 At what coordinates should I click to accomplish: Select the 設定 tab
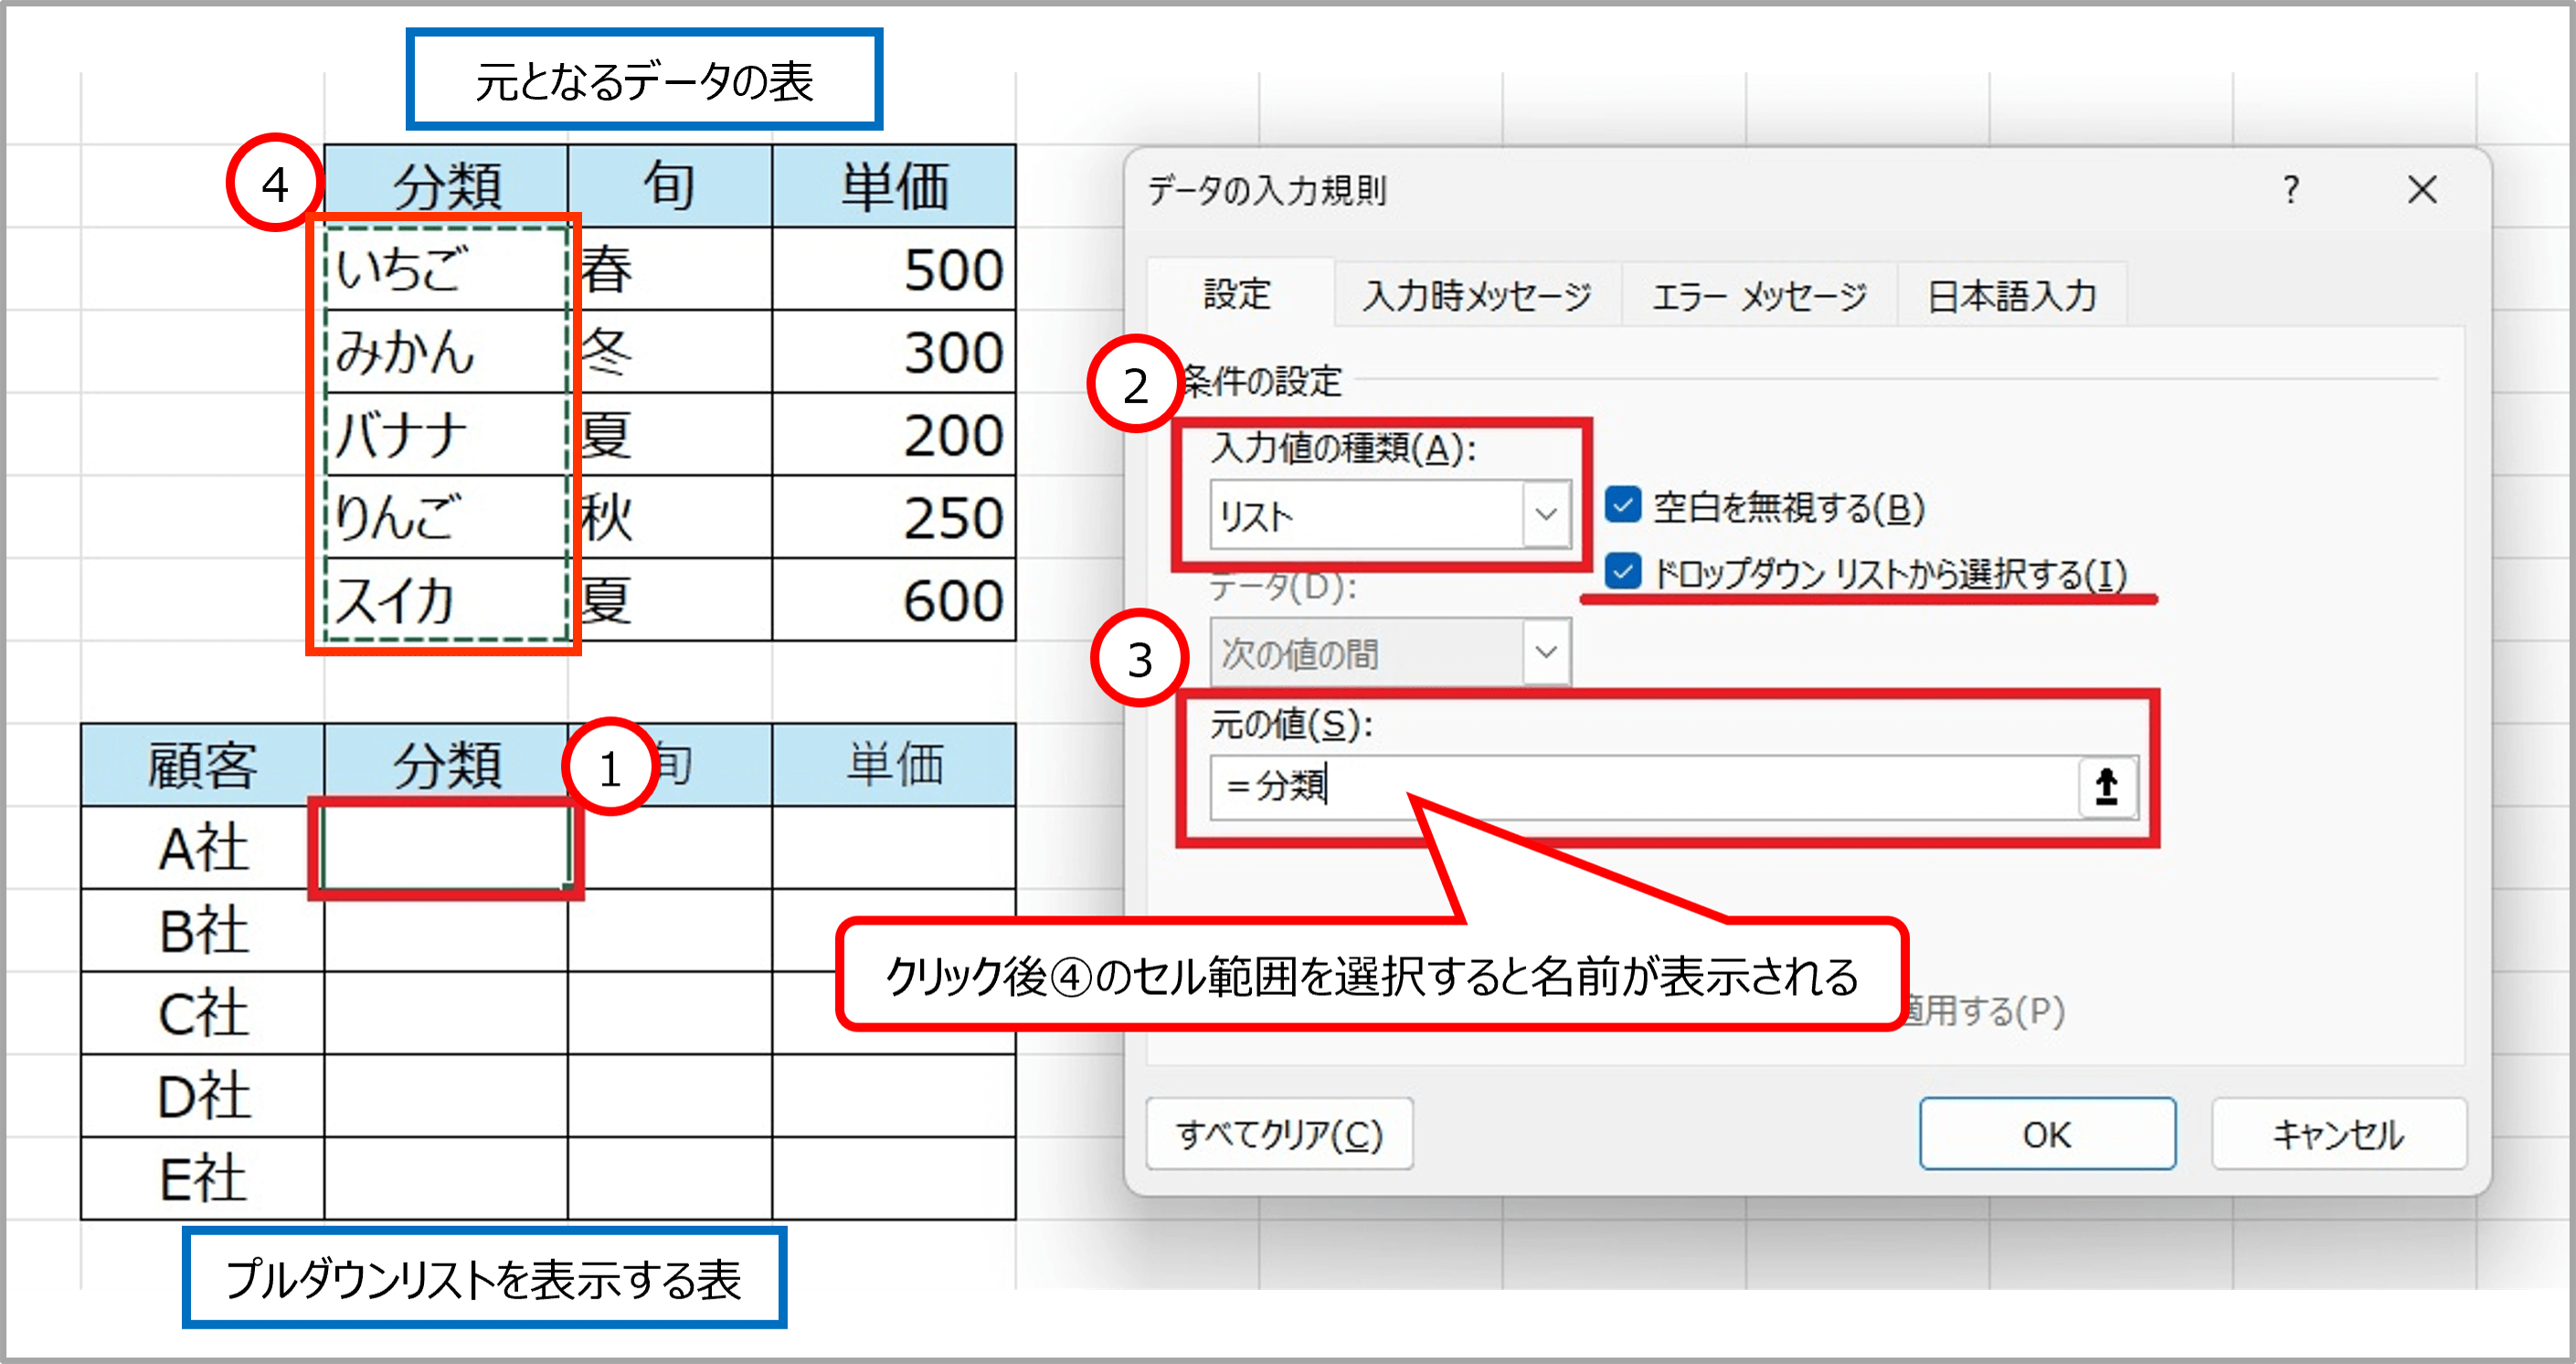[1237, 294]
